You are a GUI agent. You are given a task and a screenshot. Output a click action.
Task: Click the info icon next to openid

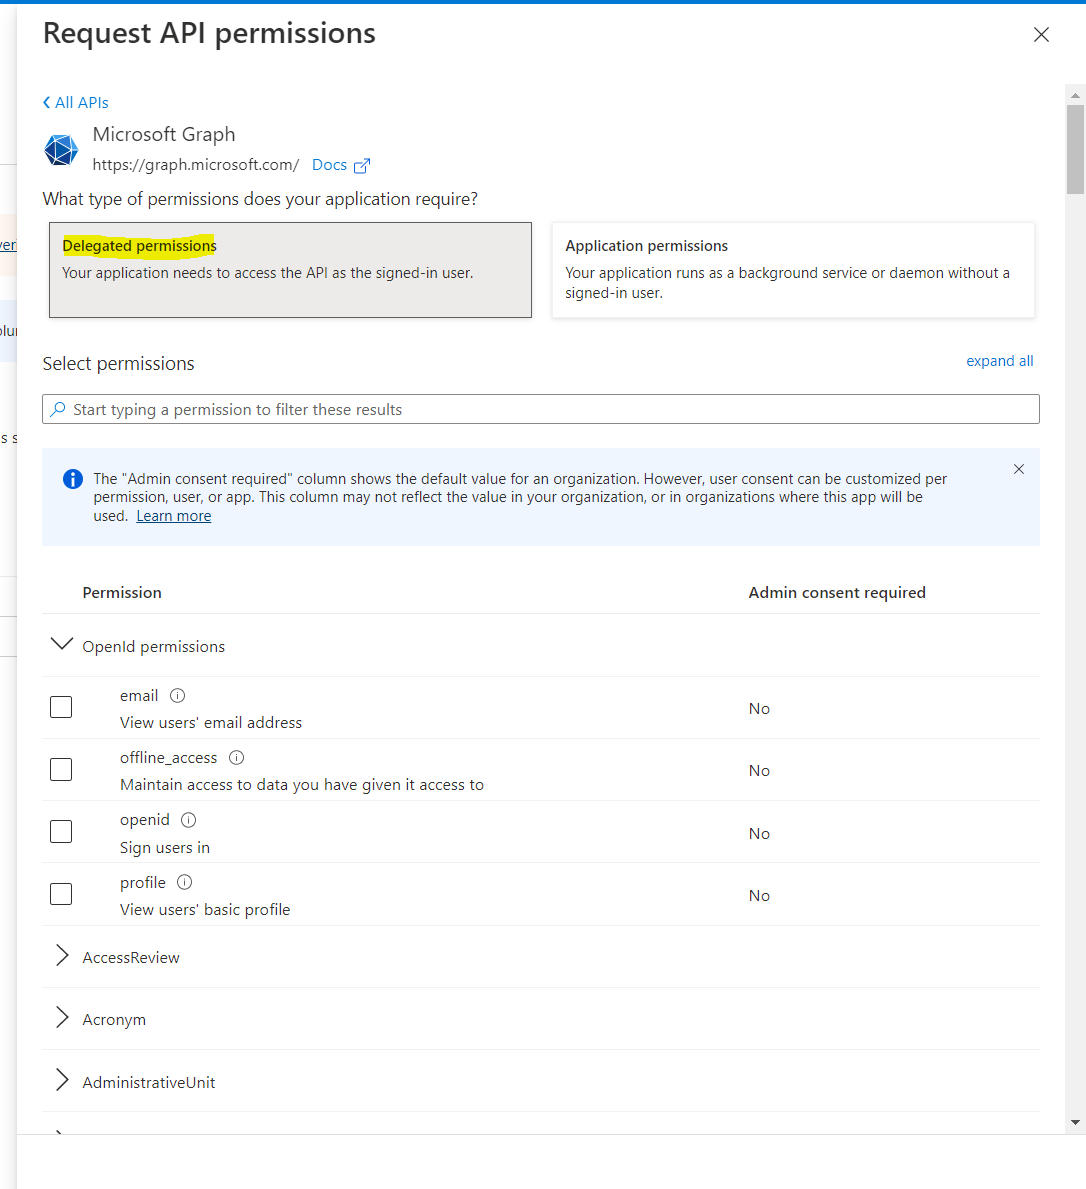click(188, 820)
